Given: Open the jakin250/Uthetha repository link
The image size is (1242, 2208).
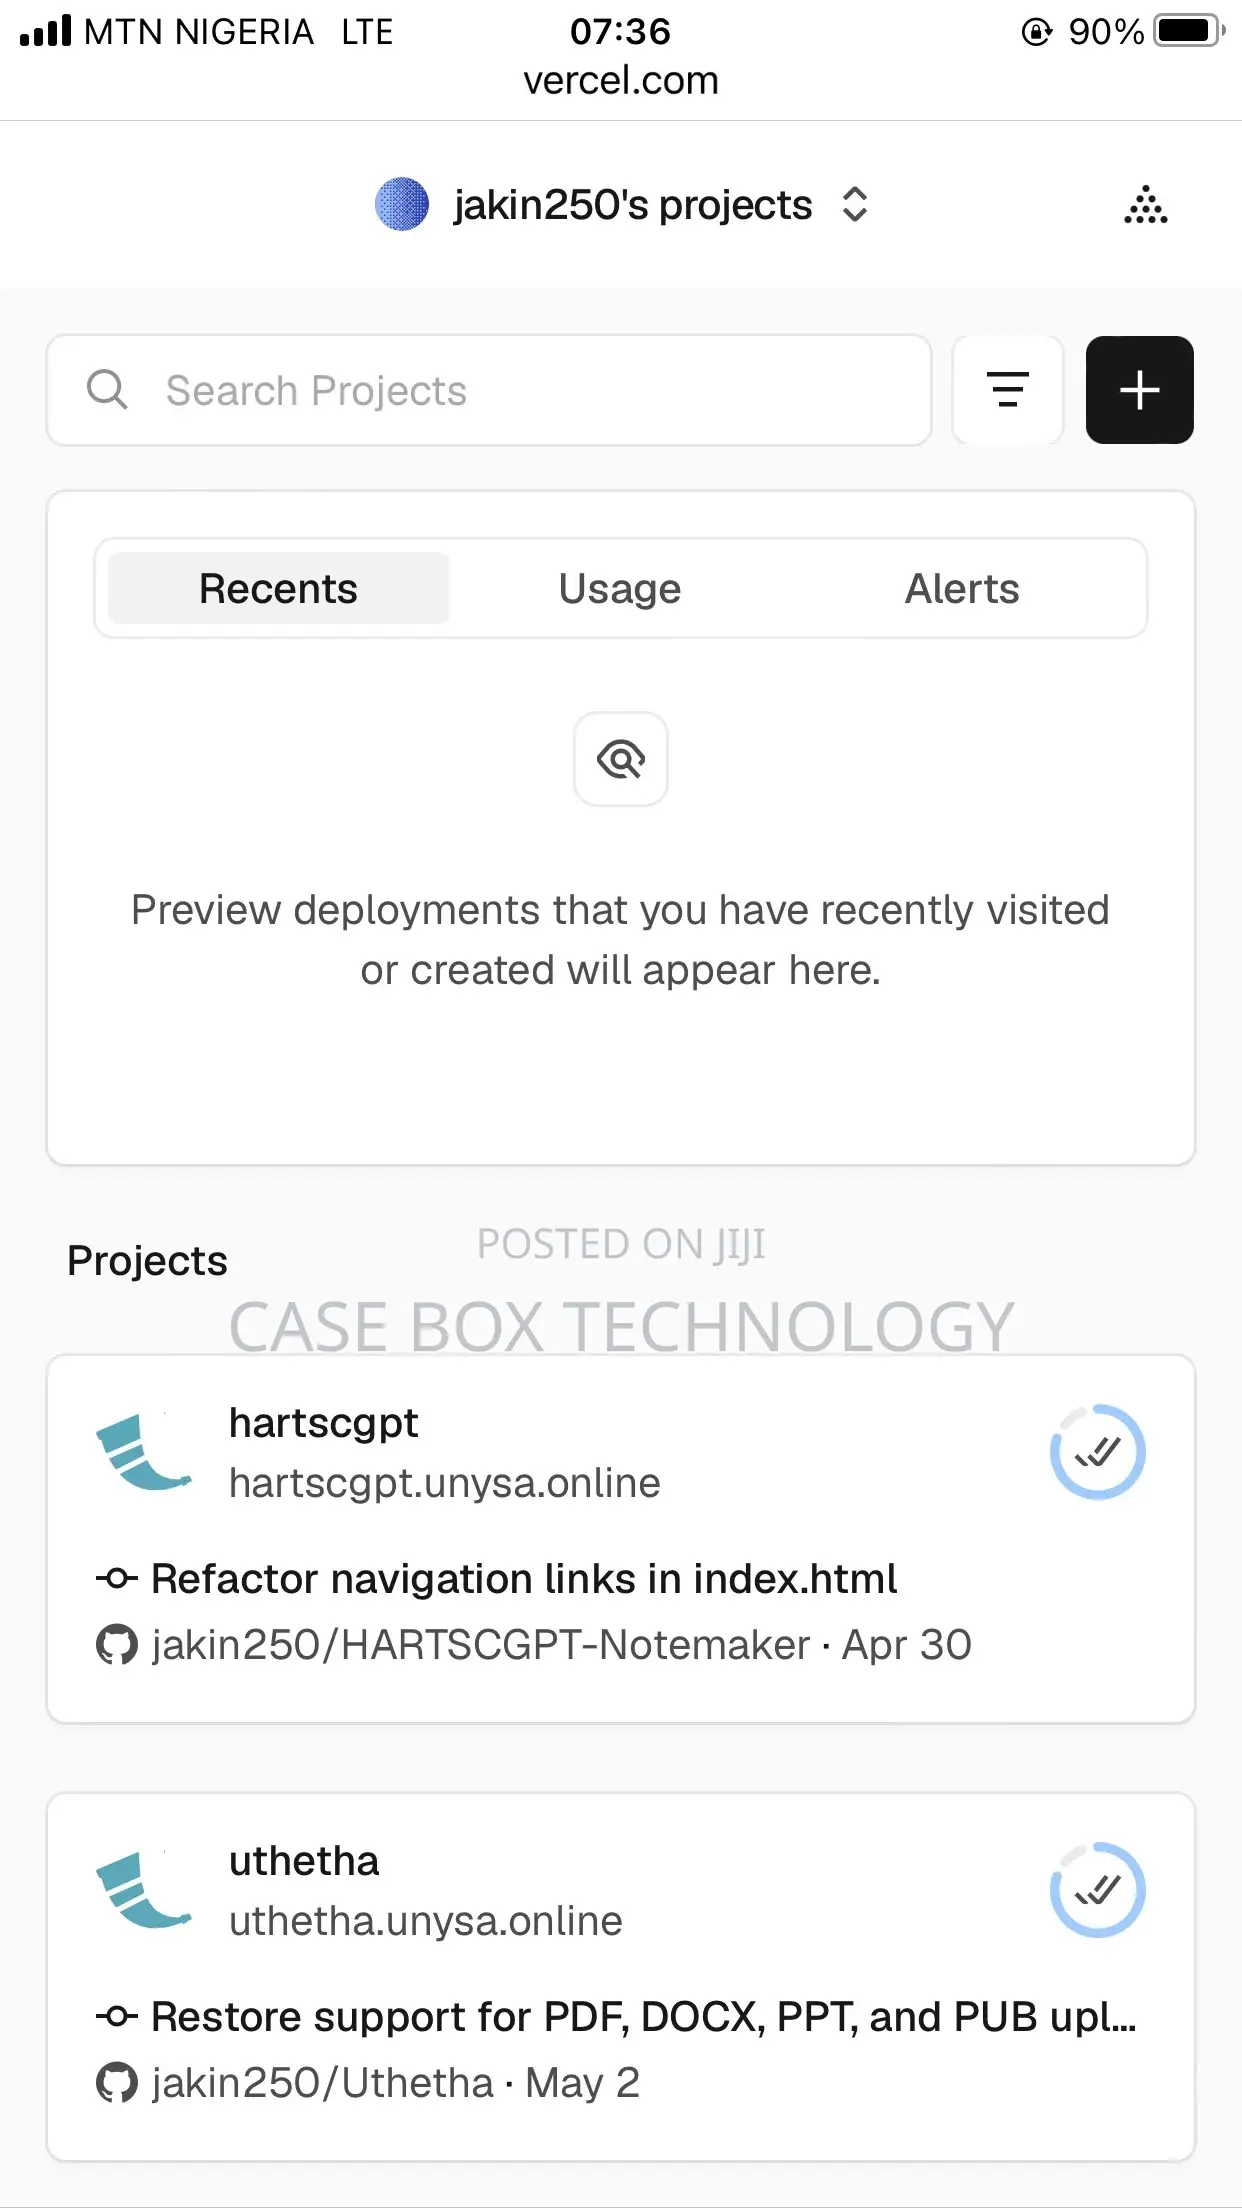Looking at the screenshot, I should pos(323,2083).
